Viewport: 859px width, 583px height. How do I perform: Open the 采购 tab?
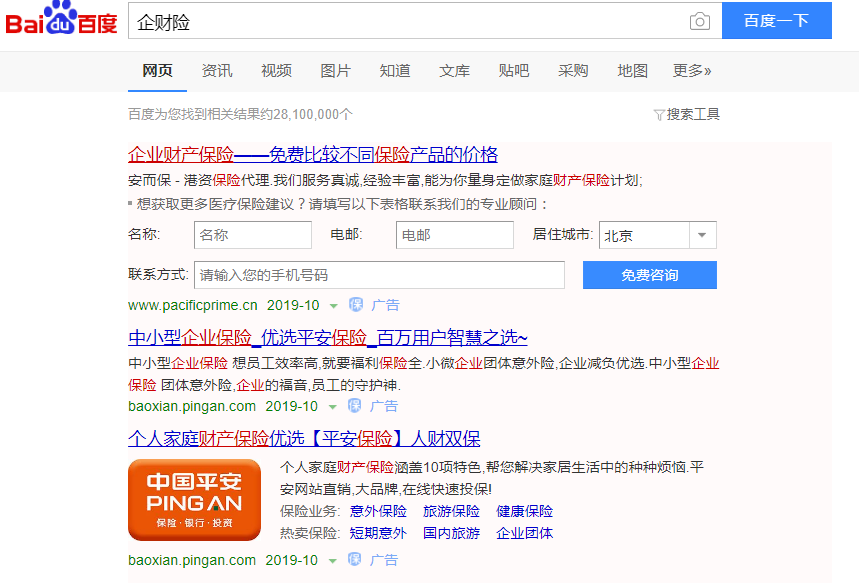(x=573, y=71)
